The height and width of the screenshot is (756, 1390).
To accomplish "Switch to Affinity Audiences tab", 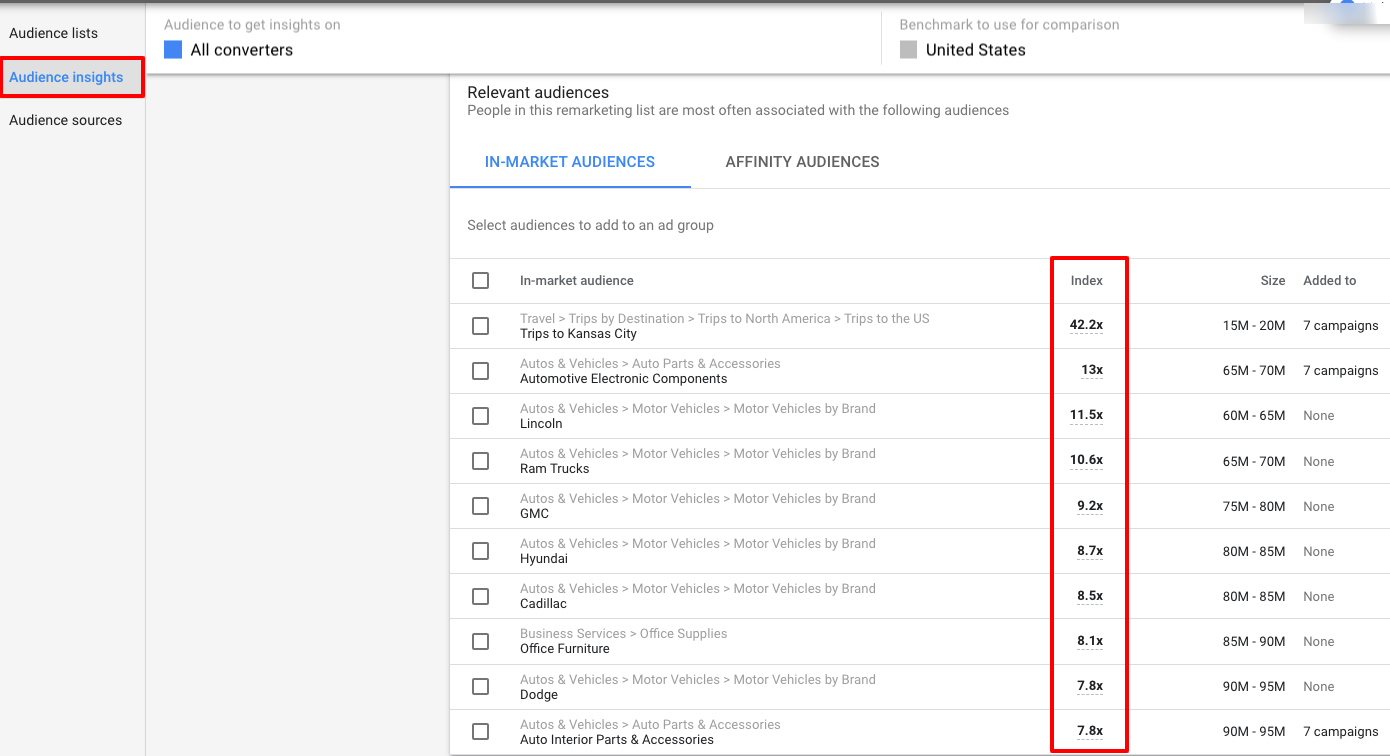I will [x=802, y=161].
